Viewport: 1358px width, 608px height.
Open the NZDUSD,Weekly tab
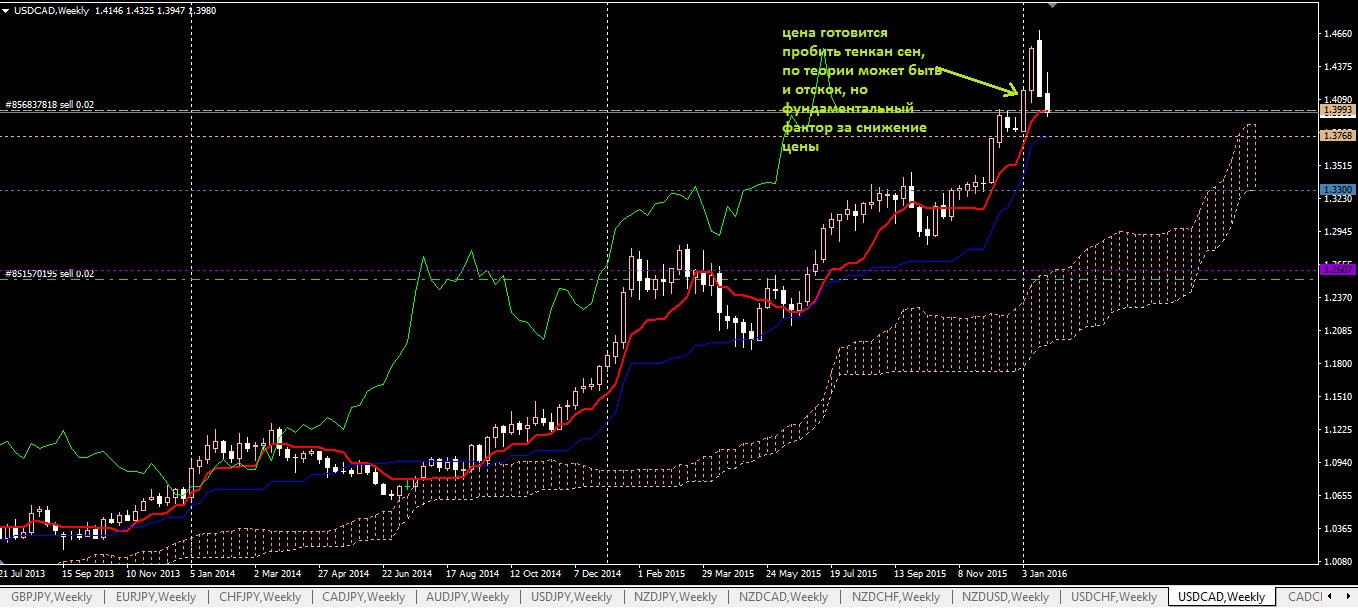pos(1005,597)
